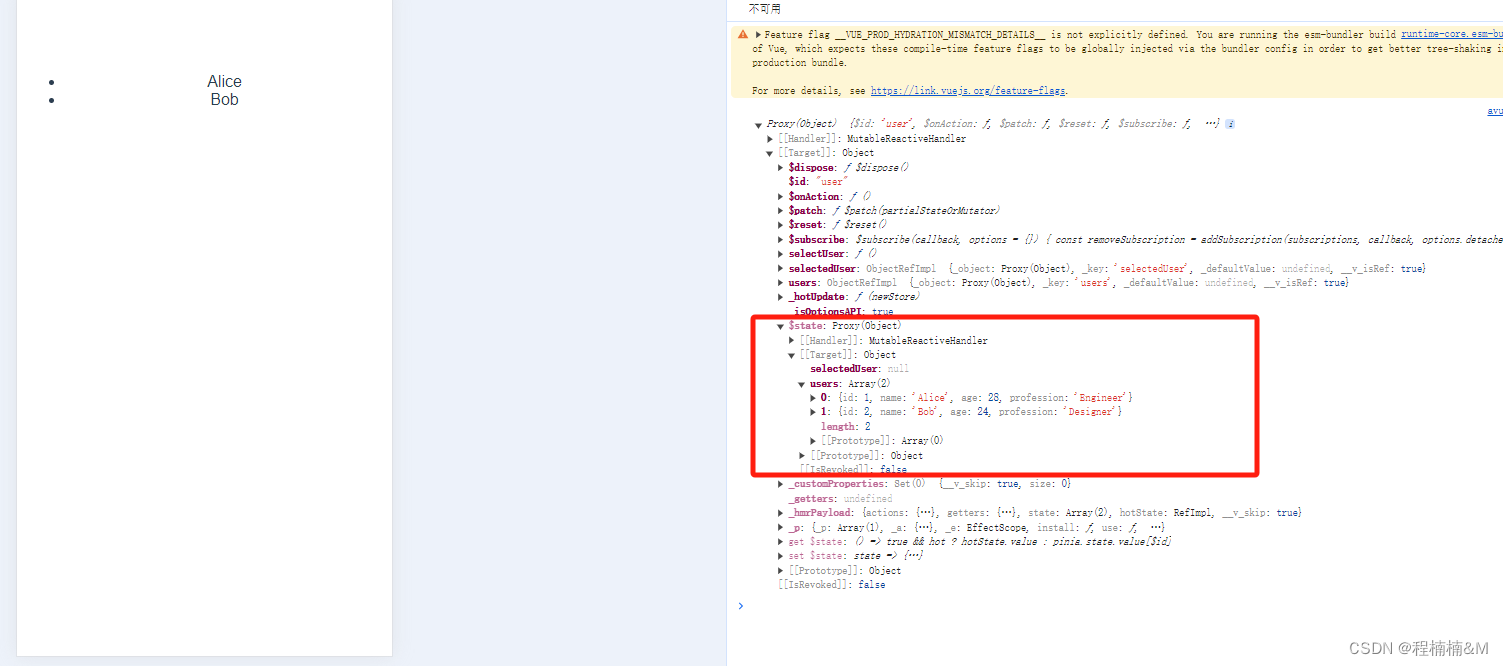
Task: Click the yellow warning triangle icon
Action: click(x=743, y=34)
